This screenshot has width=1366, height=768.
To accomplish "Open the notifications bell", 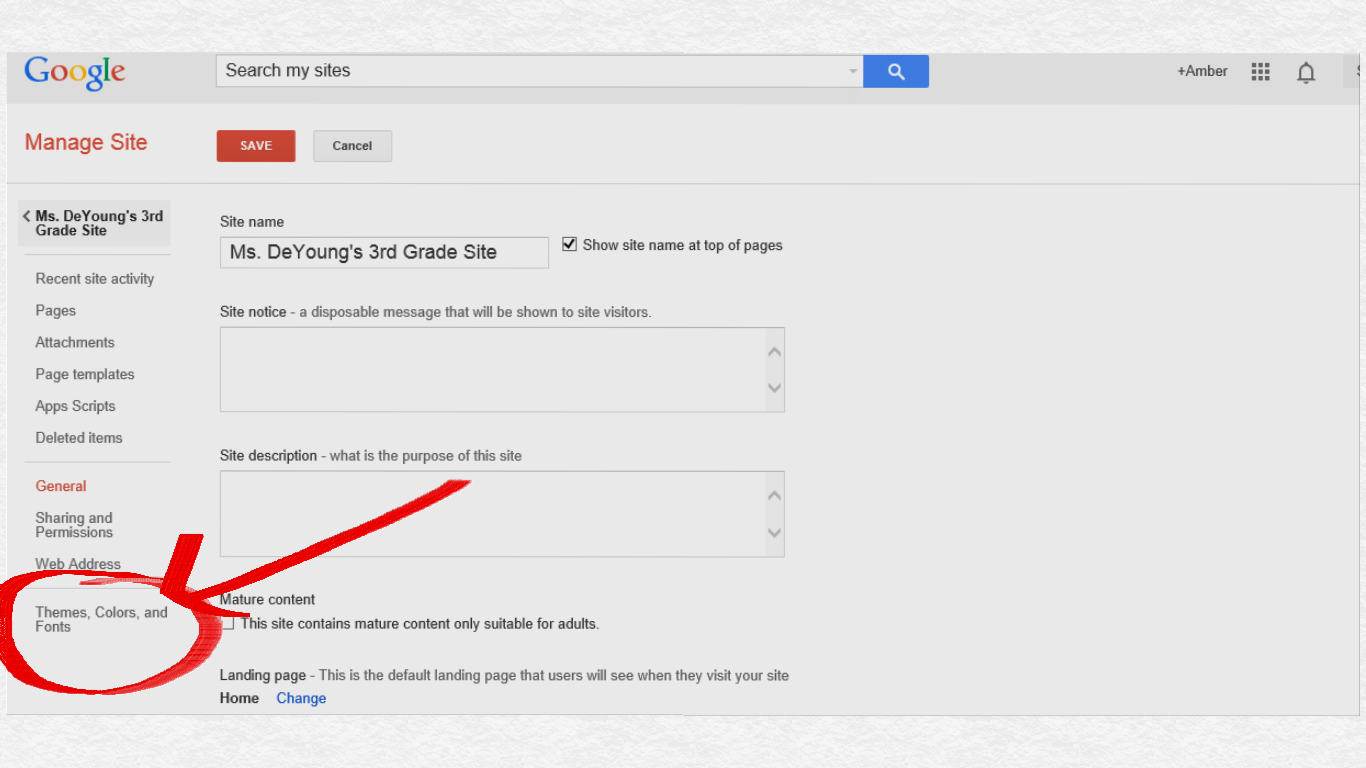I will (x=1306, y=72).
